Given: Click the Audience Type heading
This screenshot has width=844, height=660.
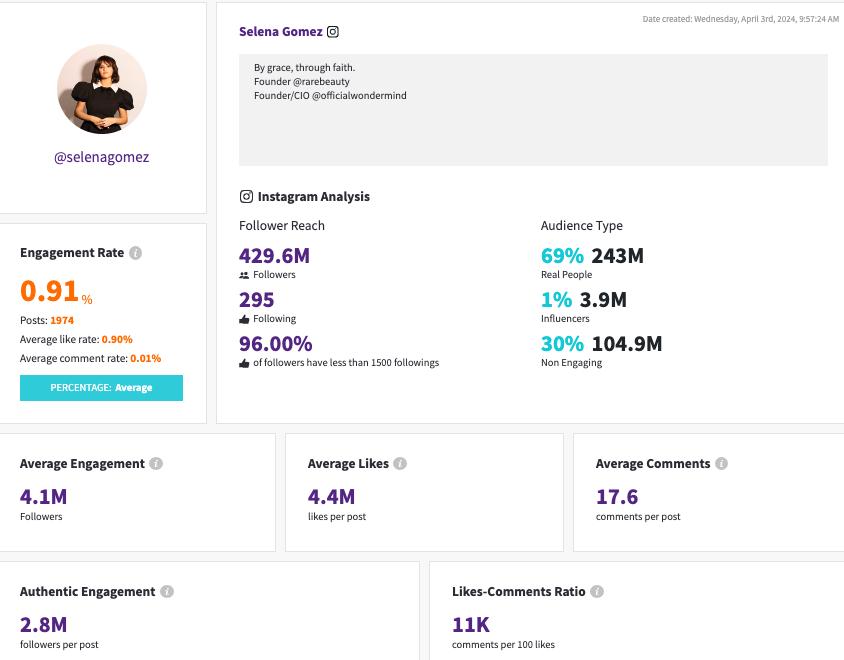Looking at the screenshot, I should pos(582,226).
